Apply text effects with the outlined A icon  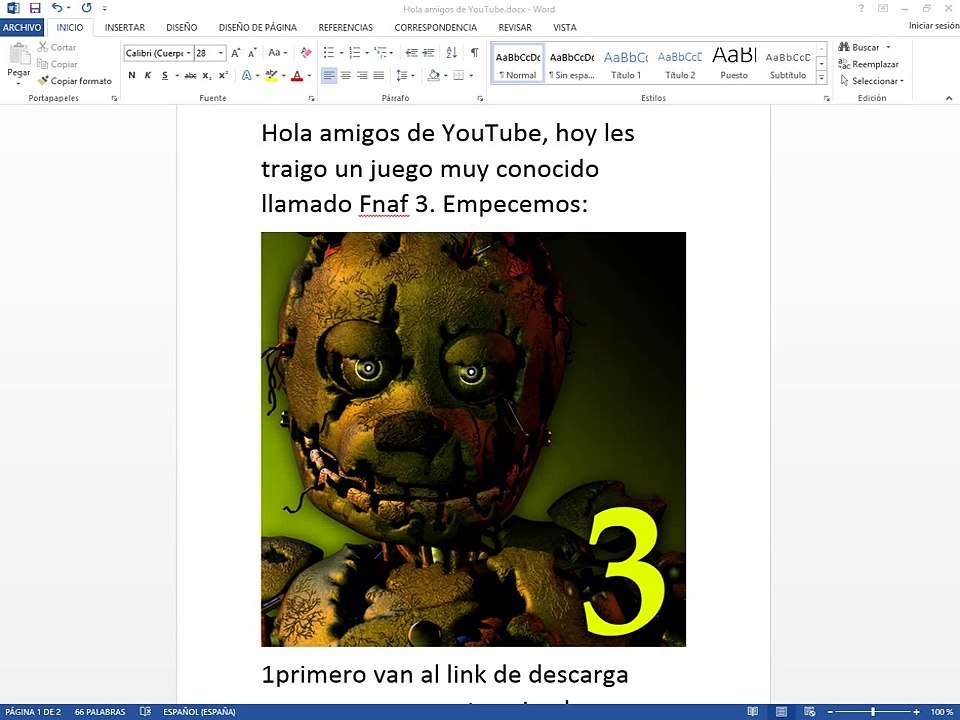[247, 75]
